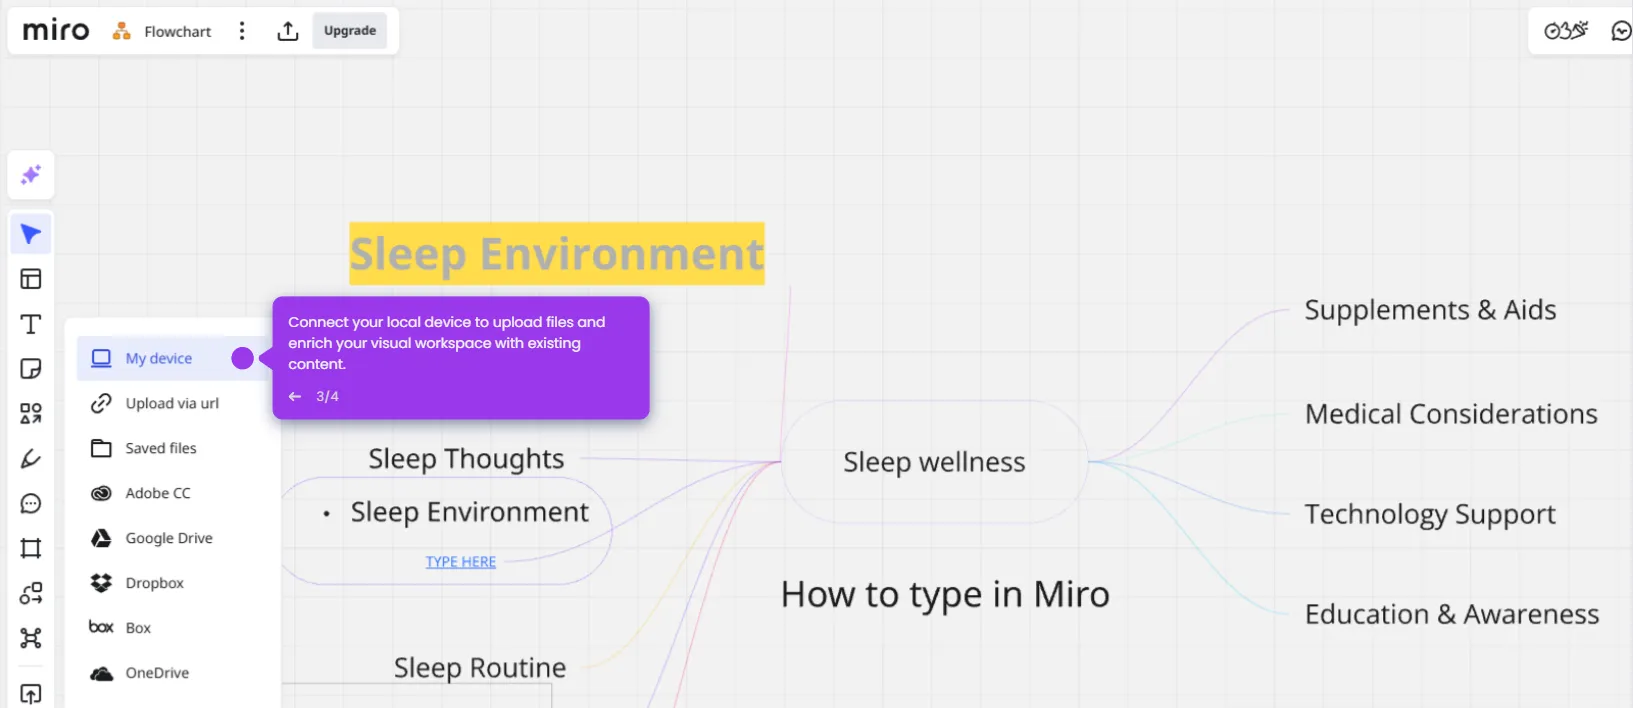Viewport: 1633px width, 708px height.
Task: Click the Google Drive logo icon
Action: pyautogui.click(x=101, y=538)
